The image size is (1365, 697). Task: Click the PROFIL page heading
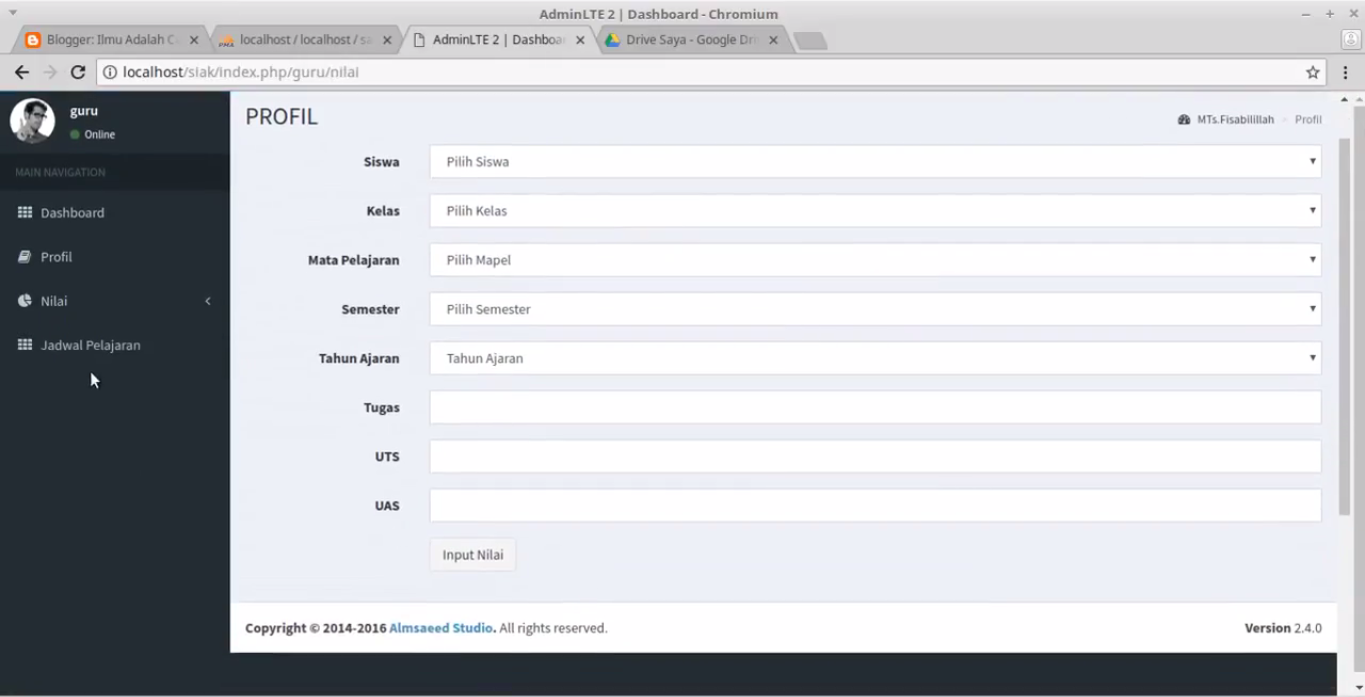pyautogui.click(x=281, y=116)
